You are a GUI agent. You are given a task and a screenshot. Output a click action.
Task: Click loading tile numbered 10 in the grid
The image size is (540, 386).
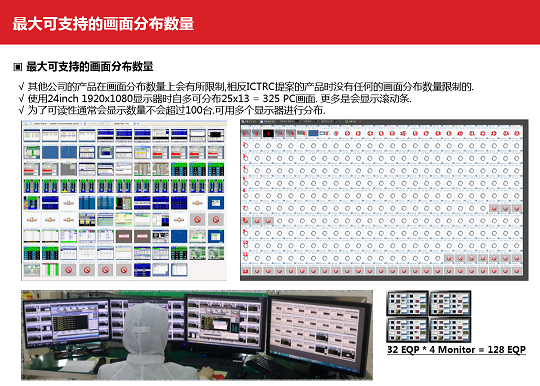coord(347,133)
